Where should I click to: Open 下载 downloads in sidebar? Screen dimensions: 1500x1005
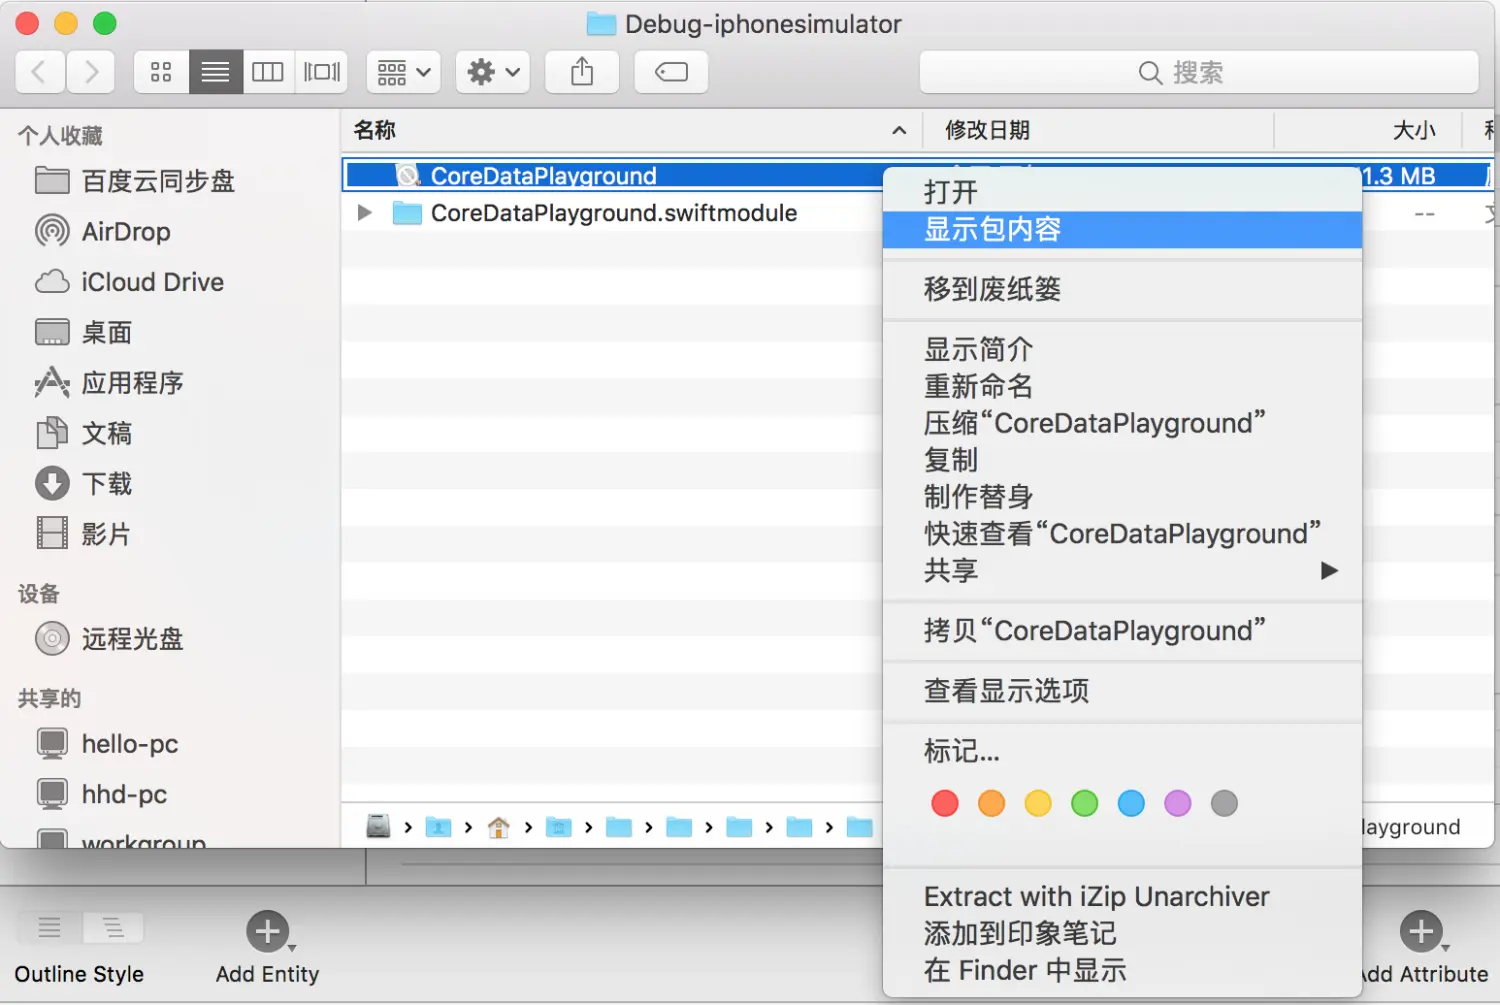click(x=83, y=484)
